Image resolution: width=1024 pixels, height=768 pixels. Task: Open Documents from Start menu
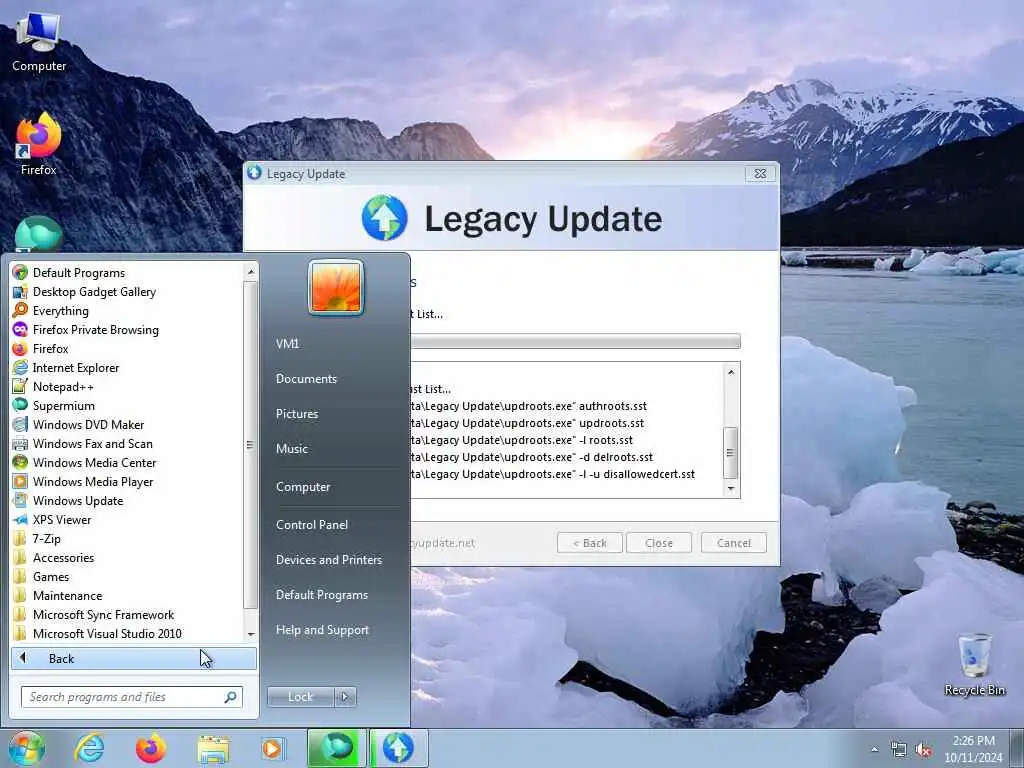pos(306,379)
